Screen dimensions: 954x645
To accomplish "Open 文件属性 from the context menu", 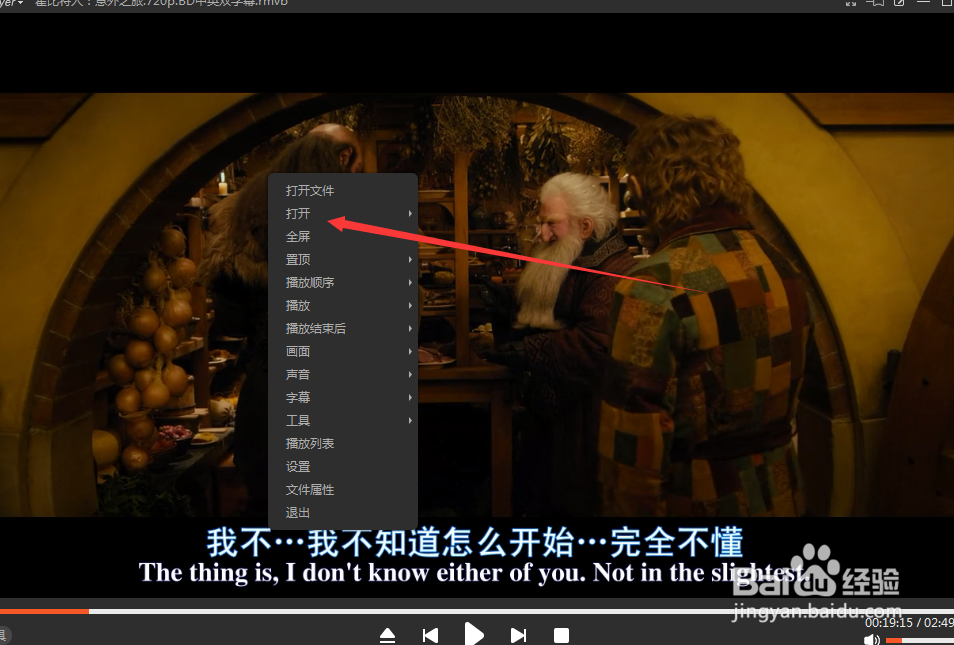I will 343,490.
